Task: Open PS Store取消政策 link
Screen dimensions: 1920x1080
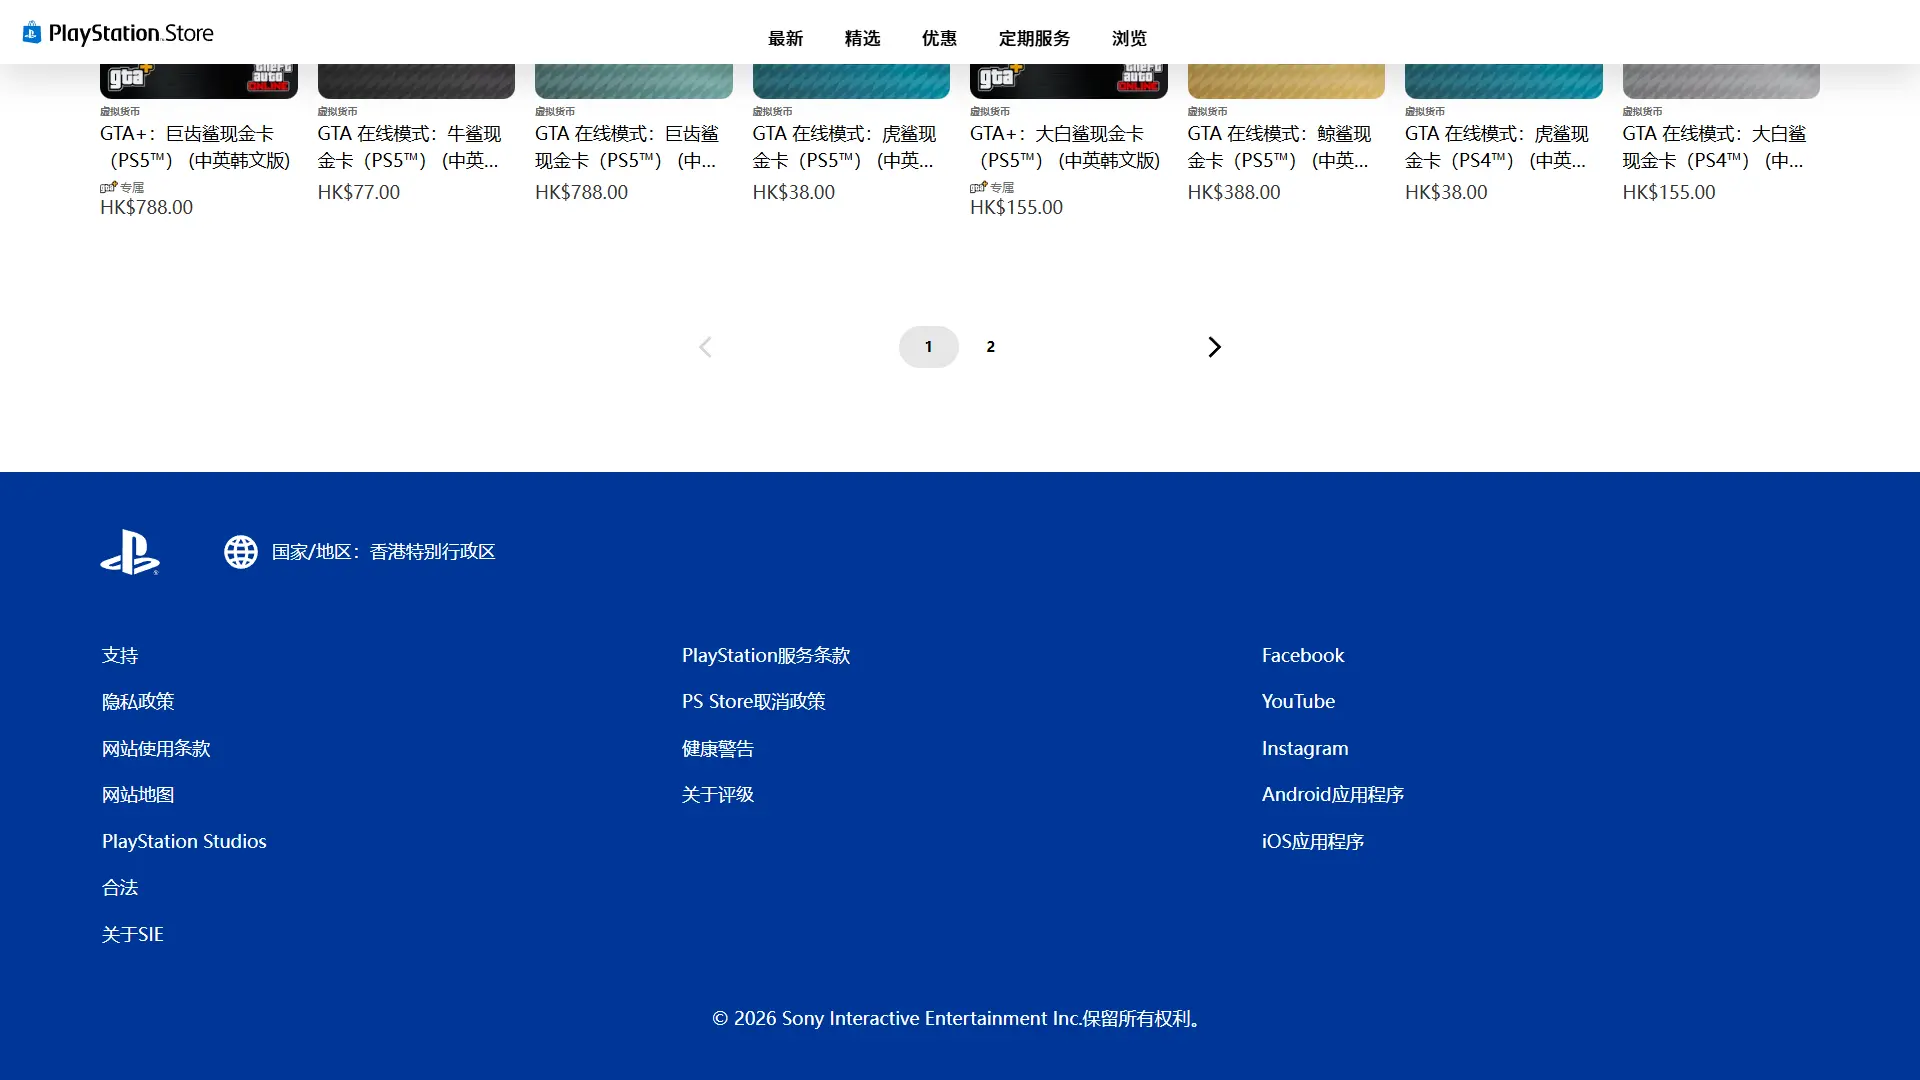Action: pyautogui.click(x=754, y=702)
